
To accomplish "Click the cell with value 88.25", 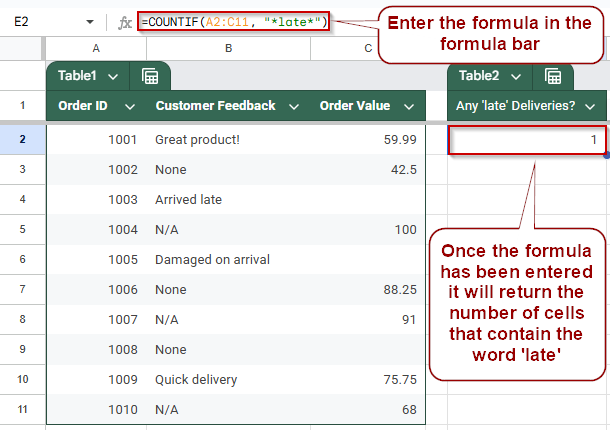I will tap(368, 290).
